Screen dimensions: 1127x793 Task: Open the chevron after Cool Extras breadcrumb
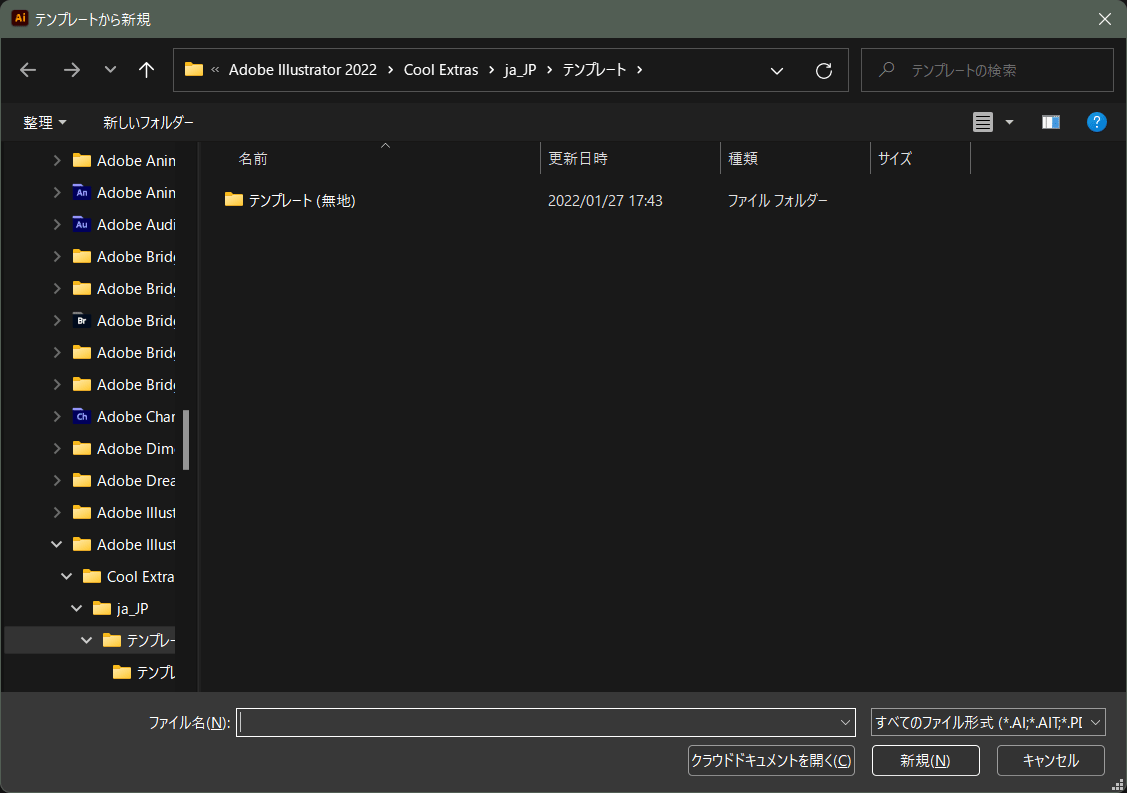pyautogui.click(x=492, y=70)
